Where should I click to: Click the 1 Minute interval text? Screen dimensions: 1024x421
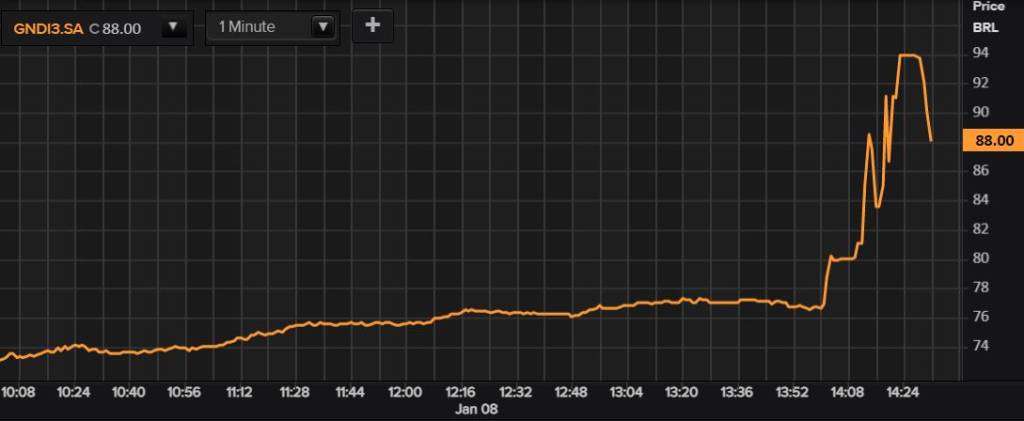pyautogui.click(x=246, y=27)
